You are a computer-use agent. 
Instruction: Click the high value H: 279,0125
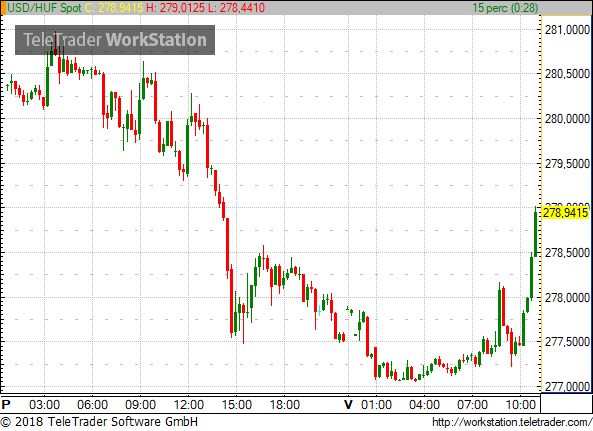pos(175,8)
